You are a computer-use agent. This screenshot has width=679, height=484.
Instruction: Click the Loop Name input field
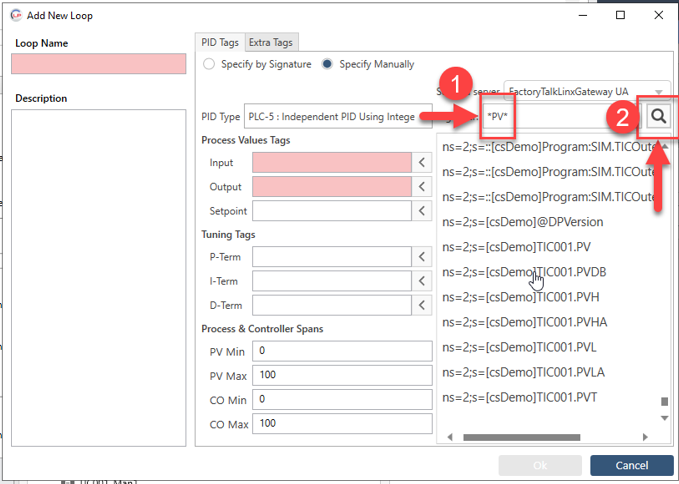pos(99,64)
